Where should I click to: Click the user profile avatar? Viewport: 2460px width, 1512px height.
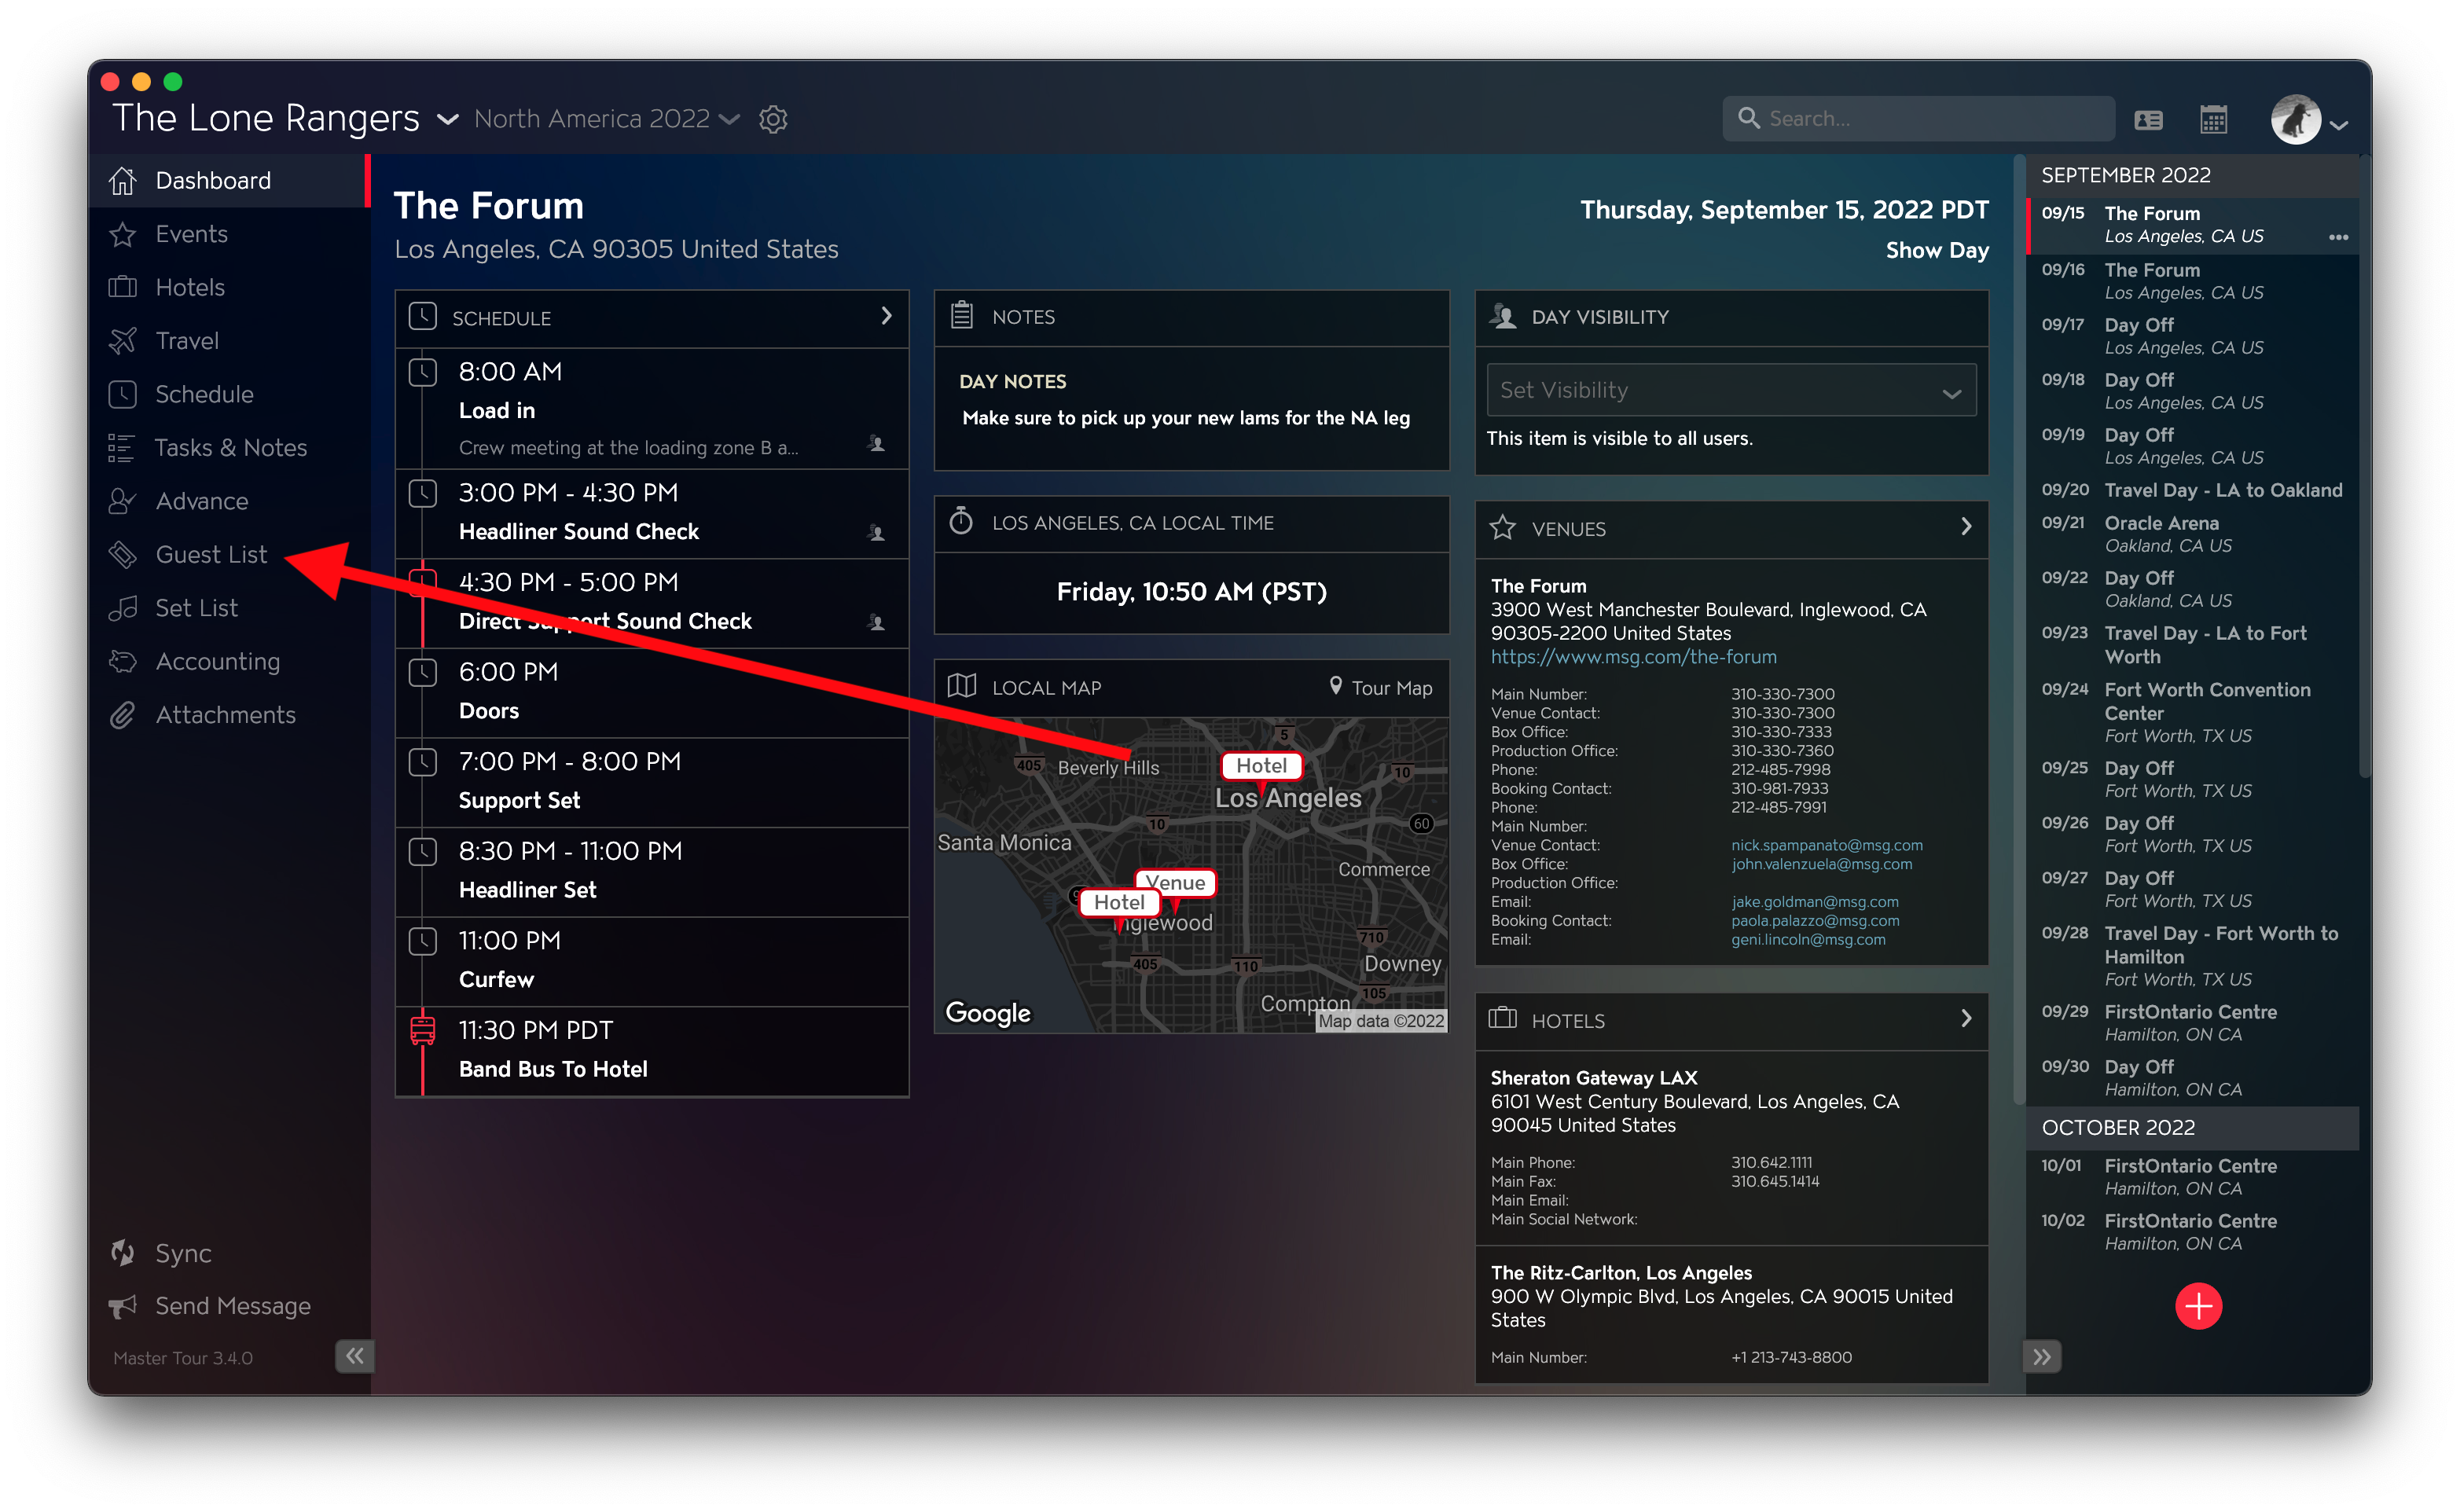click(x=2295, y=120)
